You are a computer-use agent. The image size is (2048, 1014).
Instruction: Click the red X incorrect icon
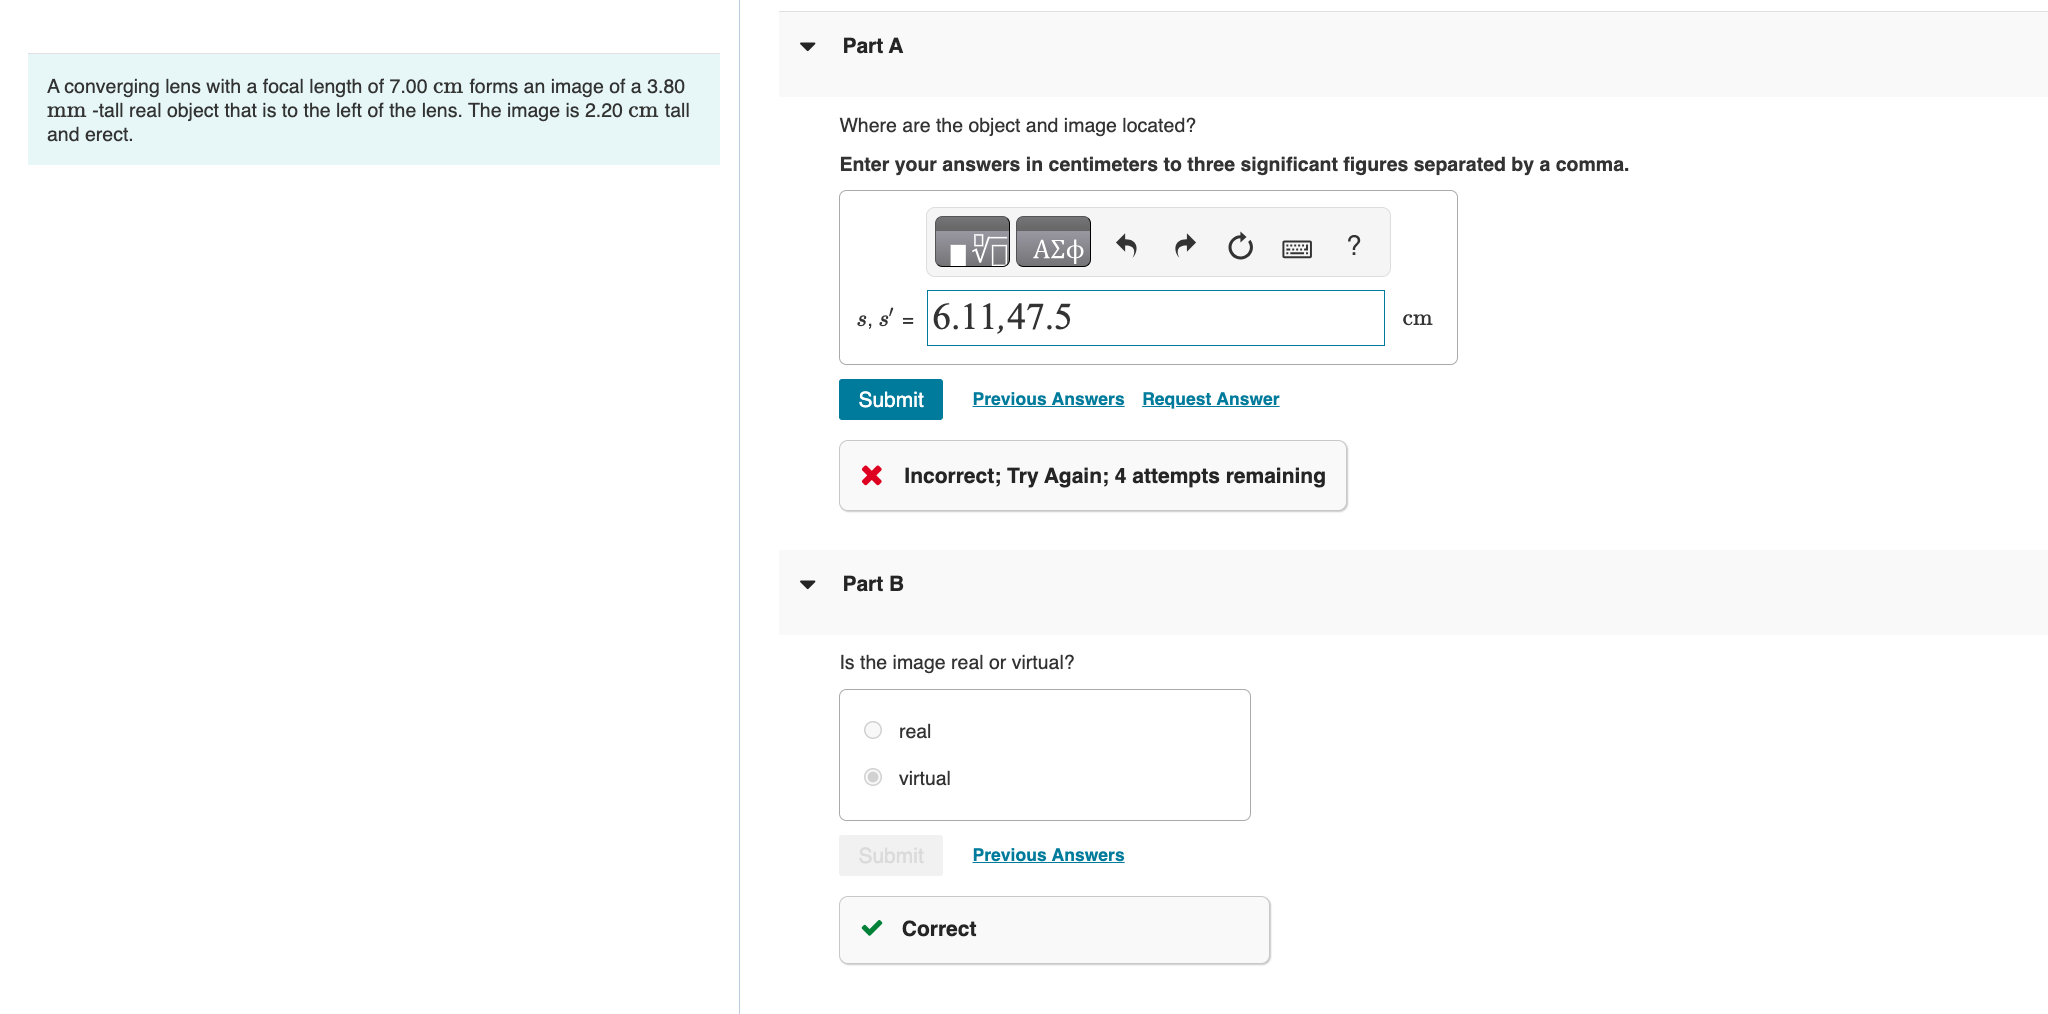coord(872,476)
